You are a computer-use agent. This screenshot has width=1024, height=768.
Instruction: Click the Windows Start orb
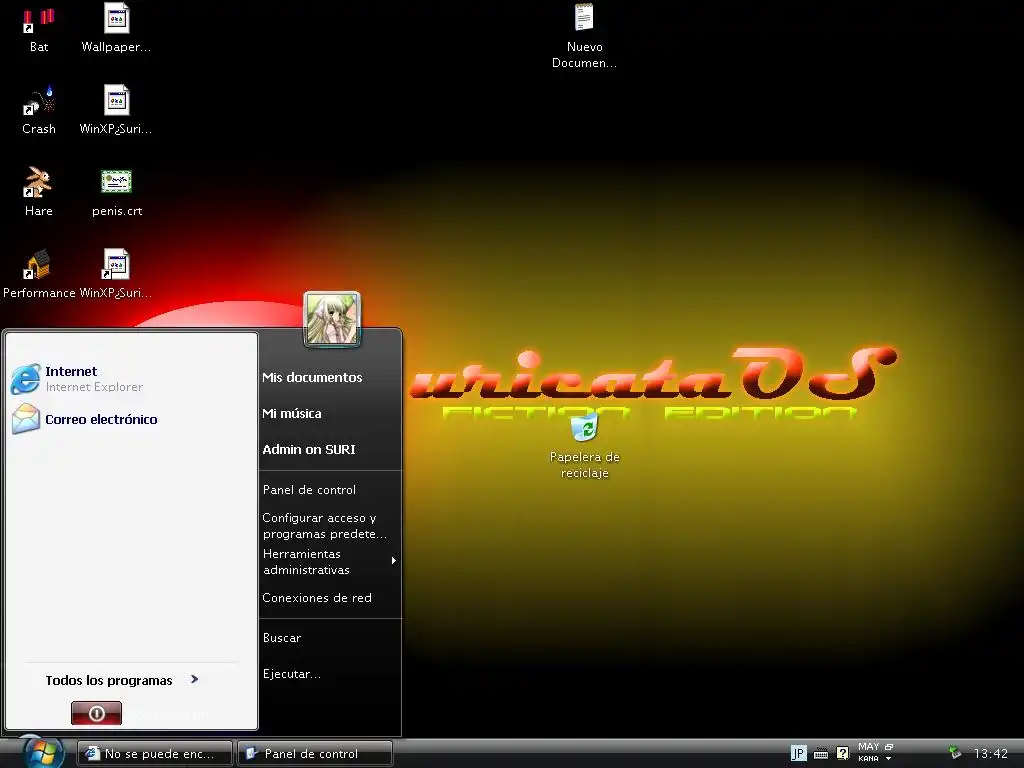pos(44,752)
